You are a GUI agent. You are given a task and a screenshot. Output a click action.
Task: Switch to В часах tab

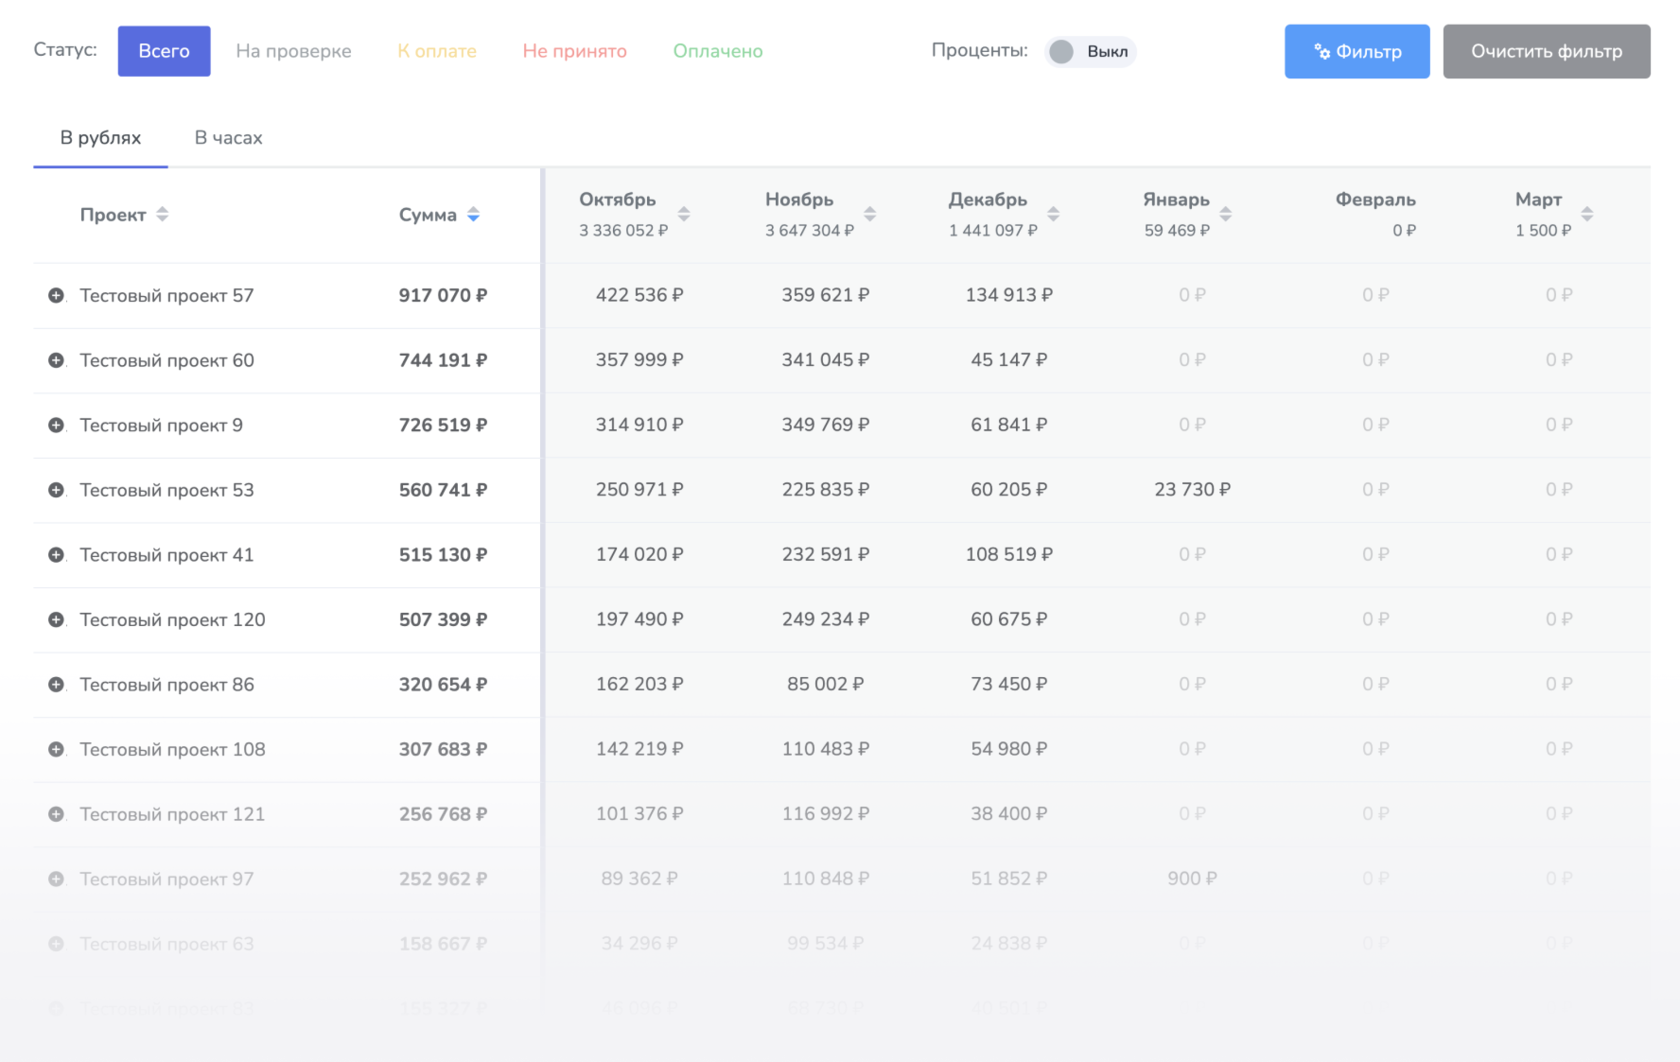click(228, 138)
